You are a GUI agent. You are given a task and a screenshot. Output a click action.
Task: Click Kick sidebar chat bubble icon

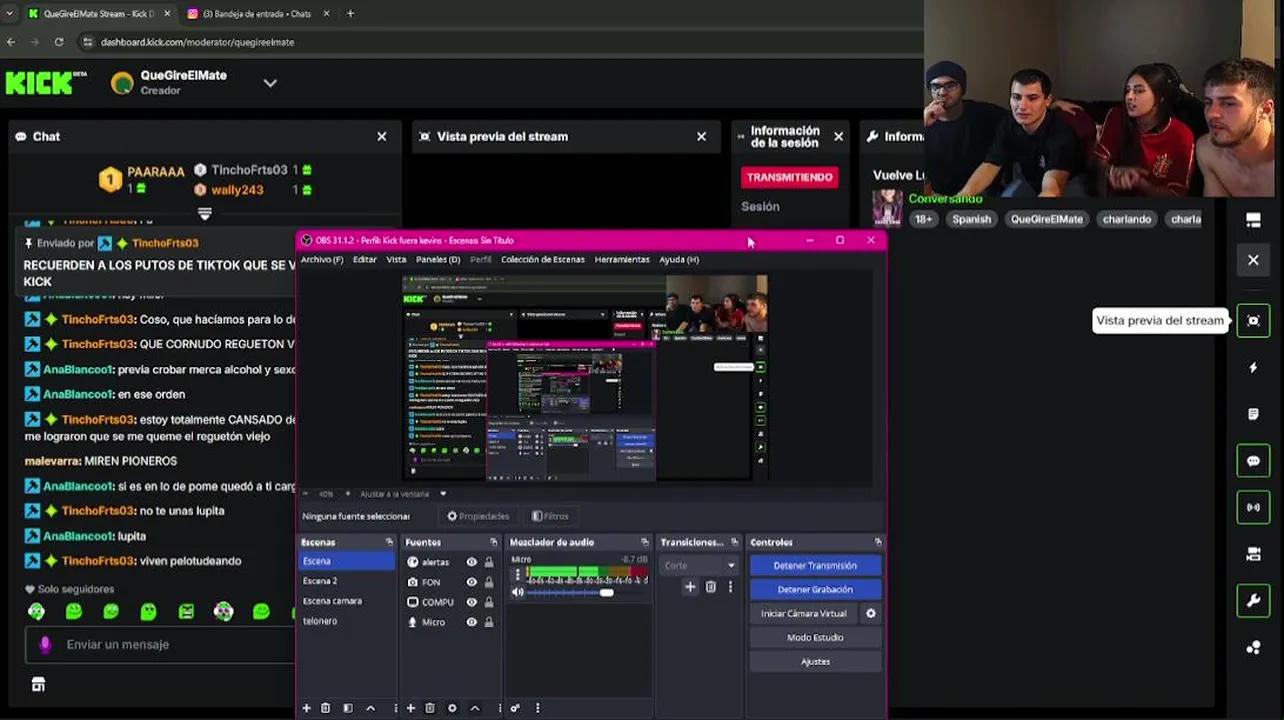1253,461
